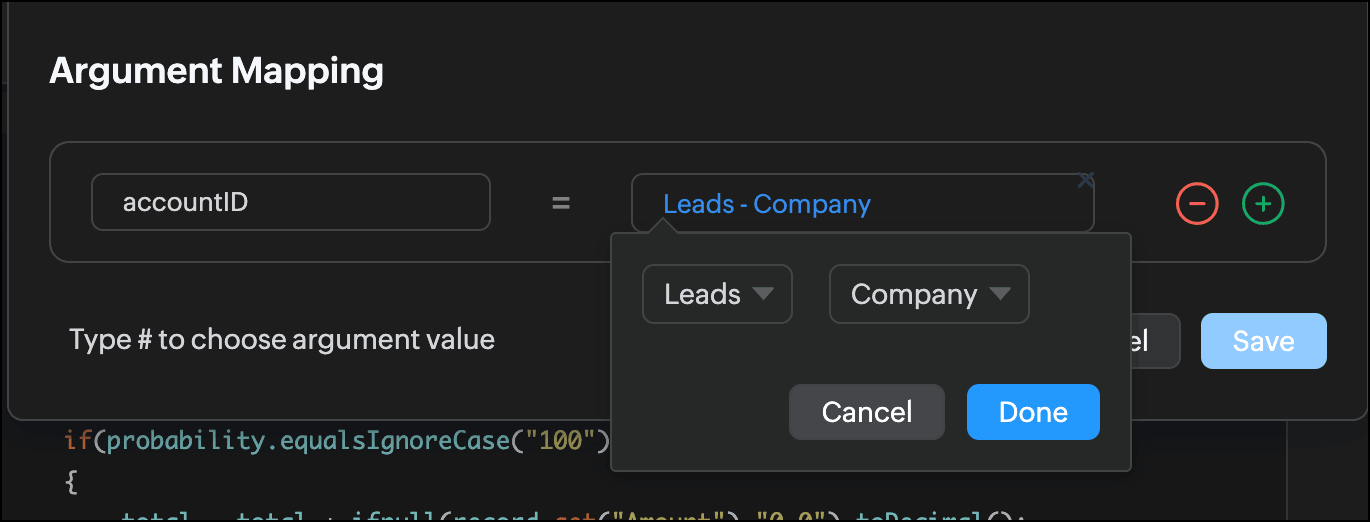Image resolution: width=1370 pixels, height=522 pixels.
Task: Click the "Type # to choose argument value" hint
Action: (282, 340)
